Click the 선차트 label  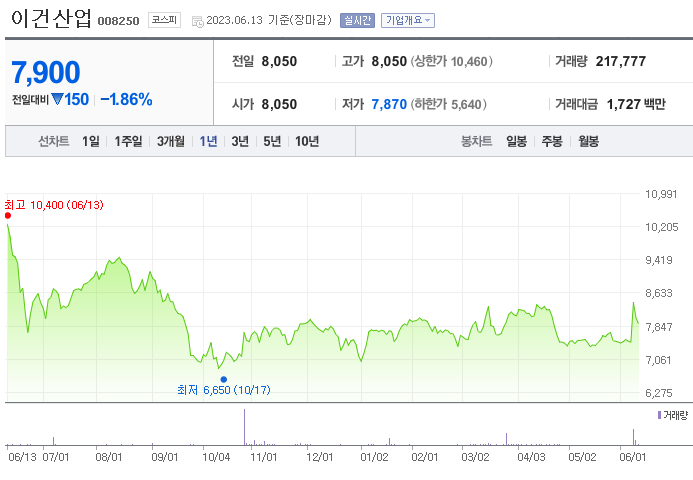(x=53, y=141)
